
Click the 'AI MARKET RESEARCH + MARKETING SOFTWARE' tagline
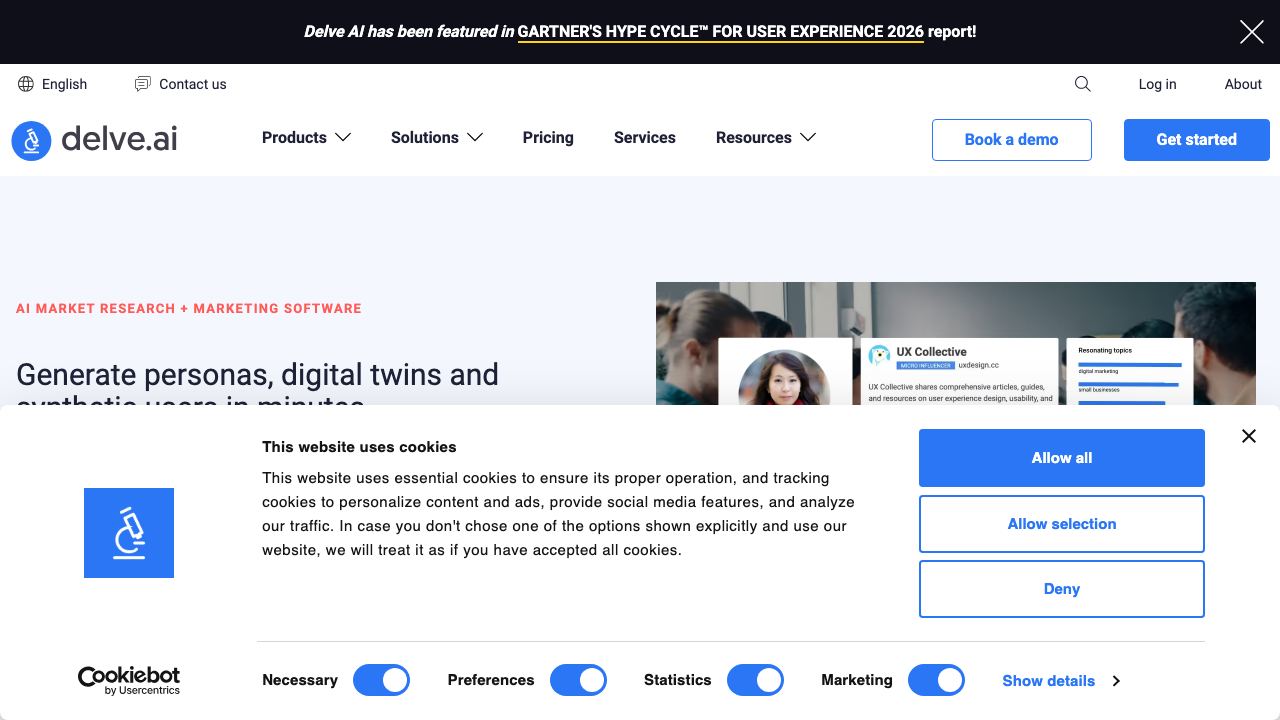click(x=189, y=308)
